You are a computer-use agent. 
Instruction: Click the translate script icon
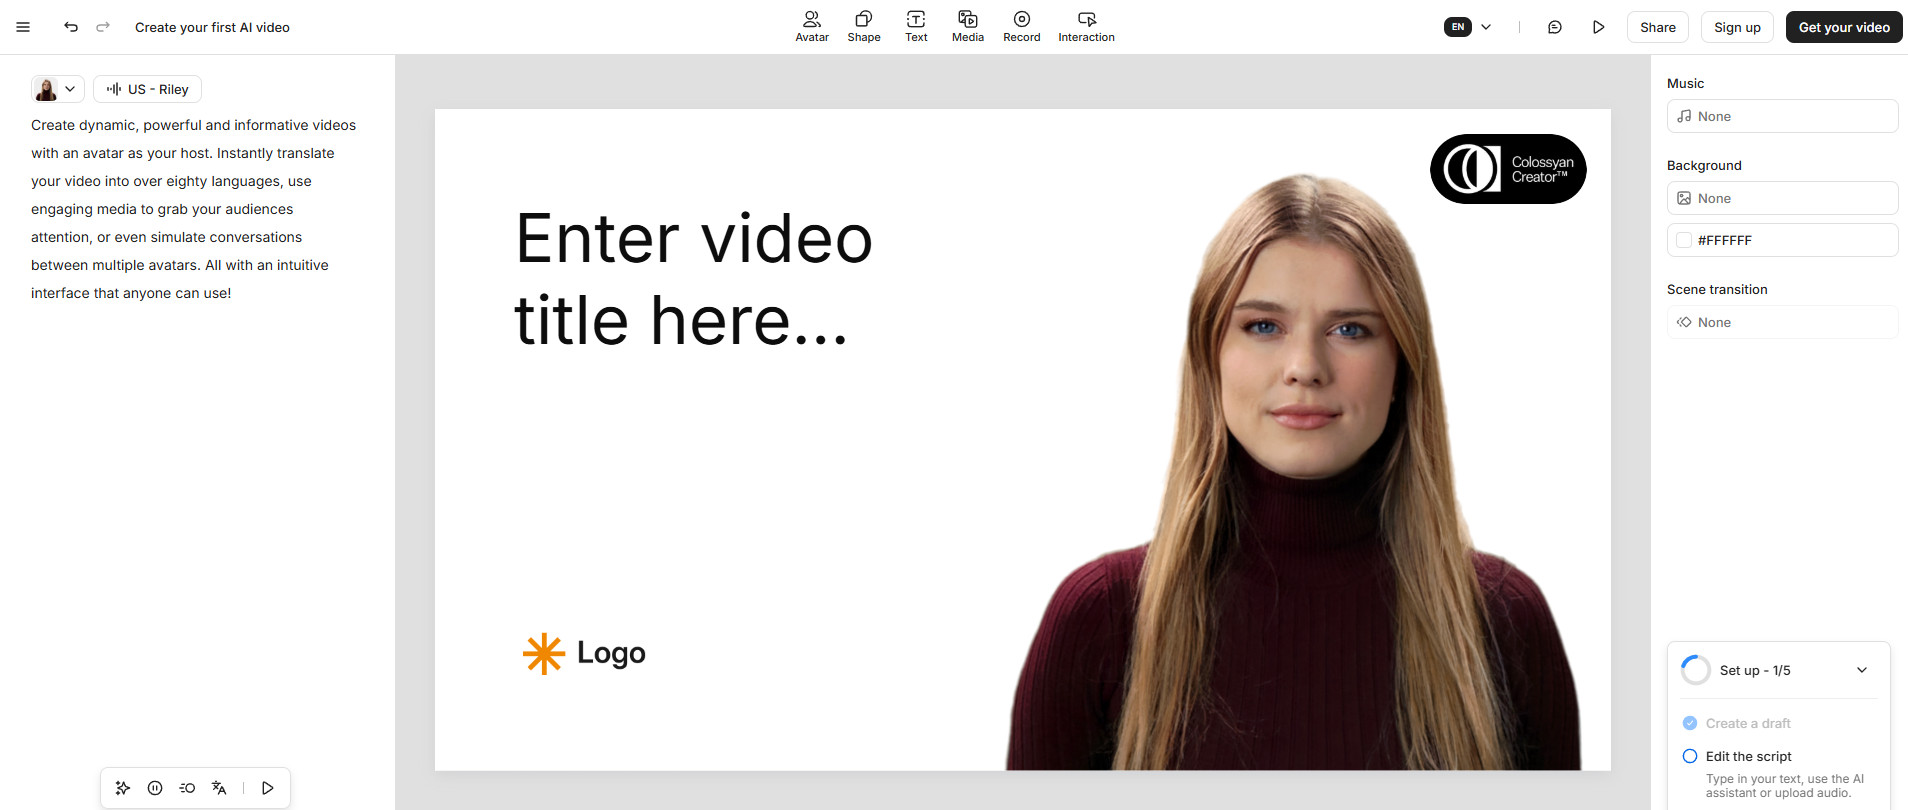click(x=219, y=788)
